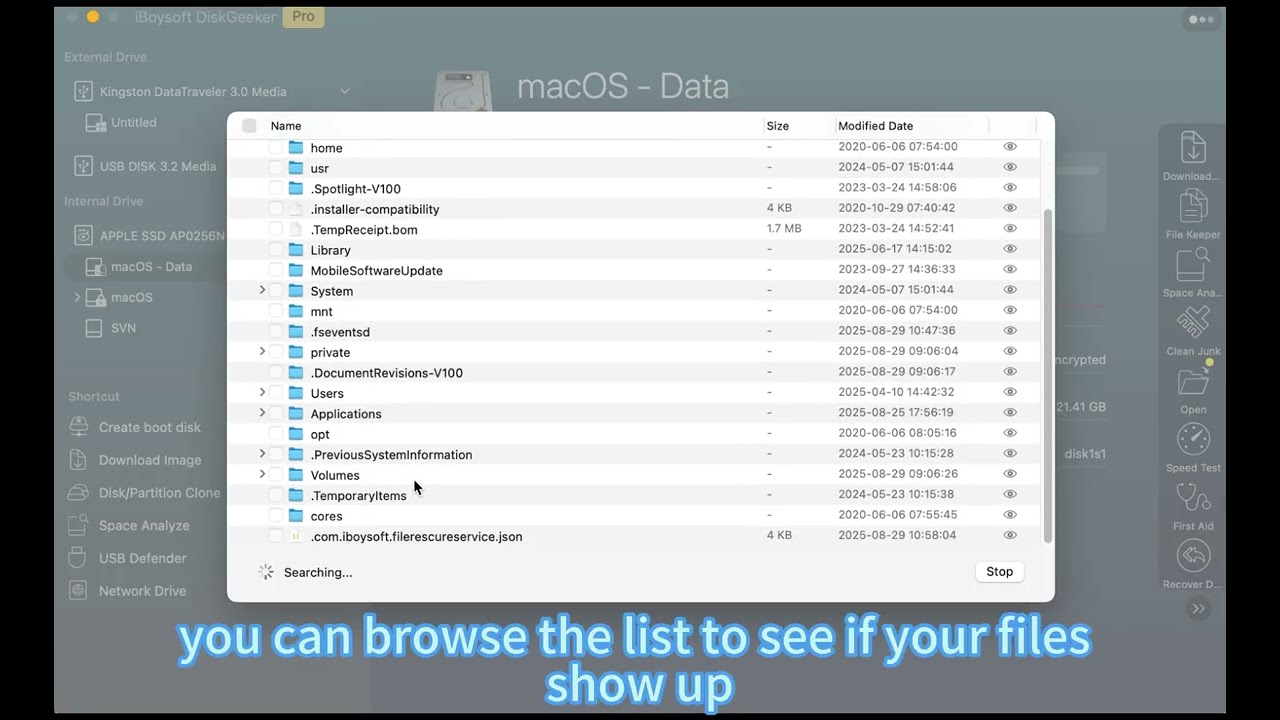Select the Clean Junk broom icon
This screenshot has height=720, width=1280.
[x=1192, y=322]
